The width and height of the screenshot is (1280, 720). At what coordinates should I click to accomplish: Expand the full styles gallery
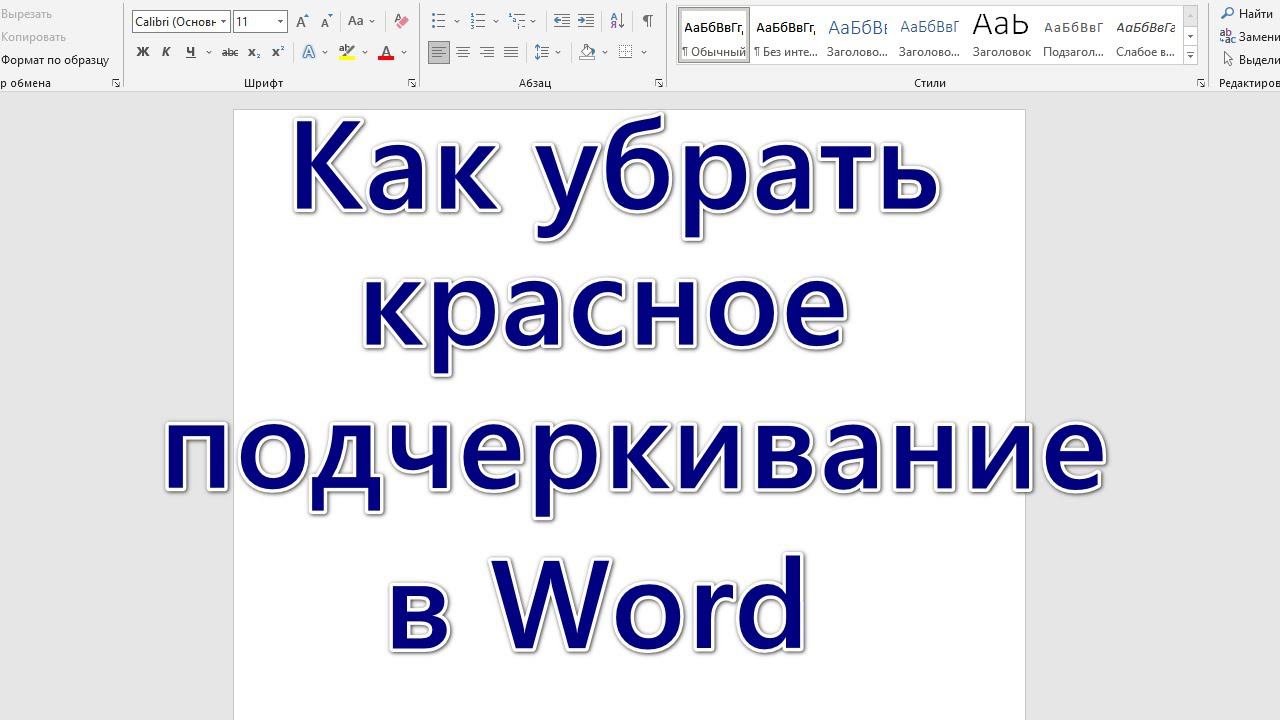point(1190,55)
